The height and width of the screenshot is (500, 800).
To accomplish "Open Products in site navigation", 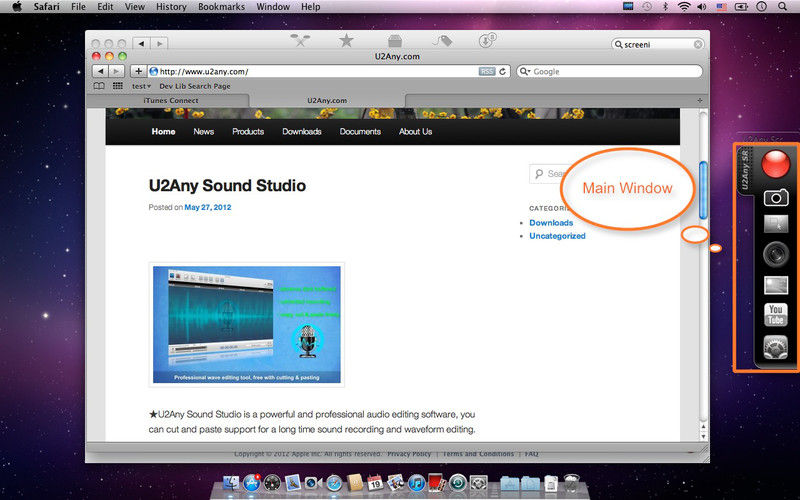I will pyautogui.click(x=248, y=132).
